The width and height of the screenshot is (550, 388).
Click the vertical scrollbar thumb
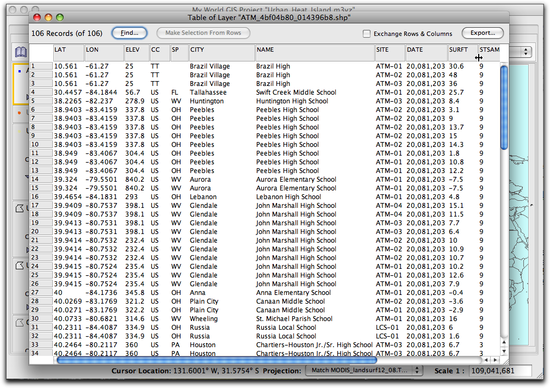click(504, 108)
